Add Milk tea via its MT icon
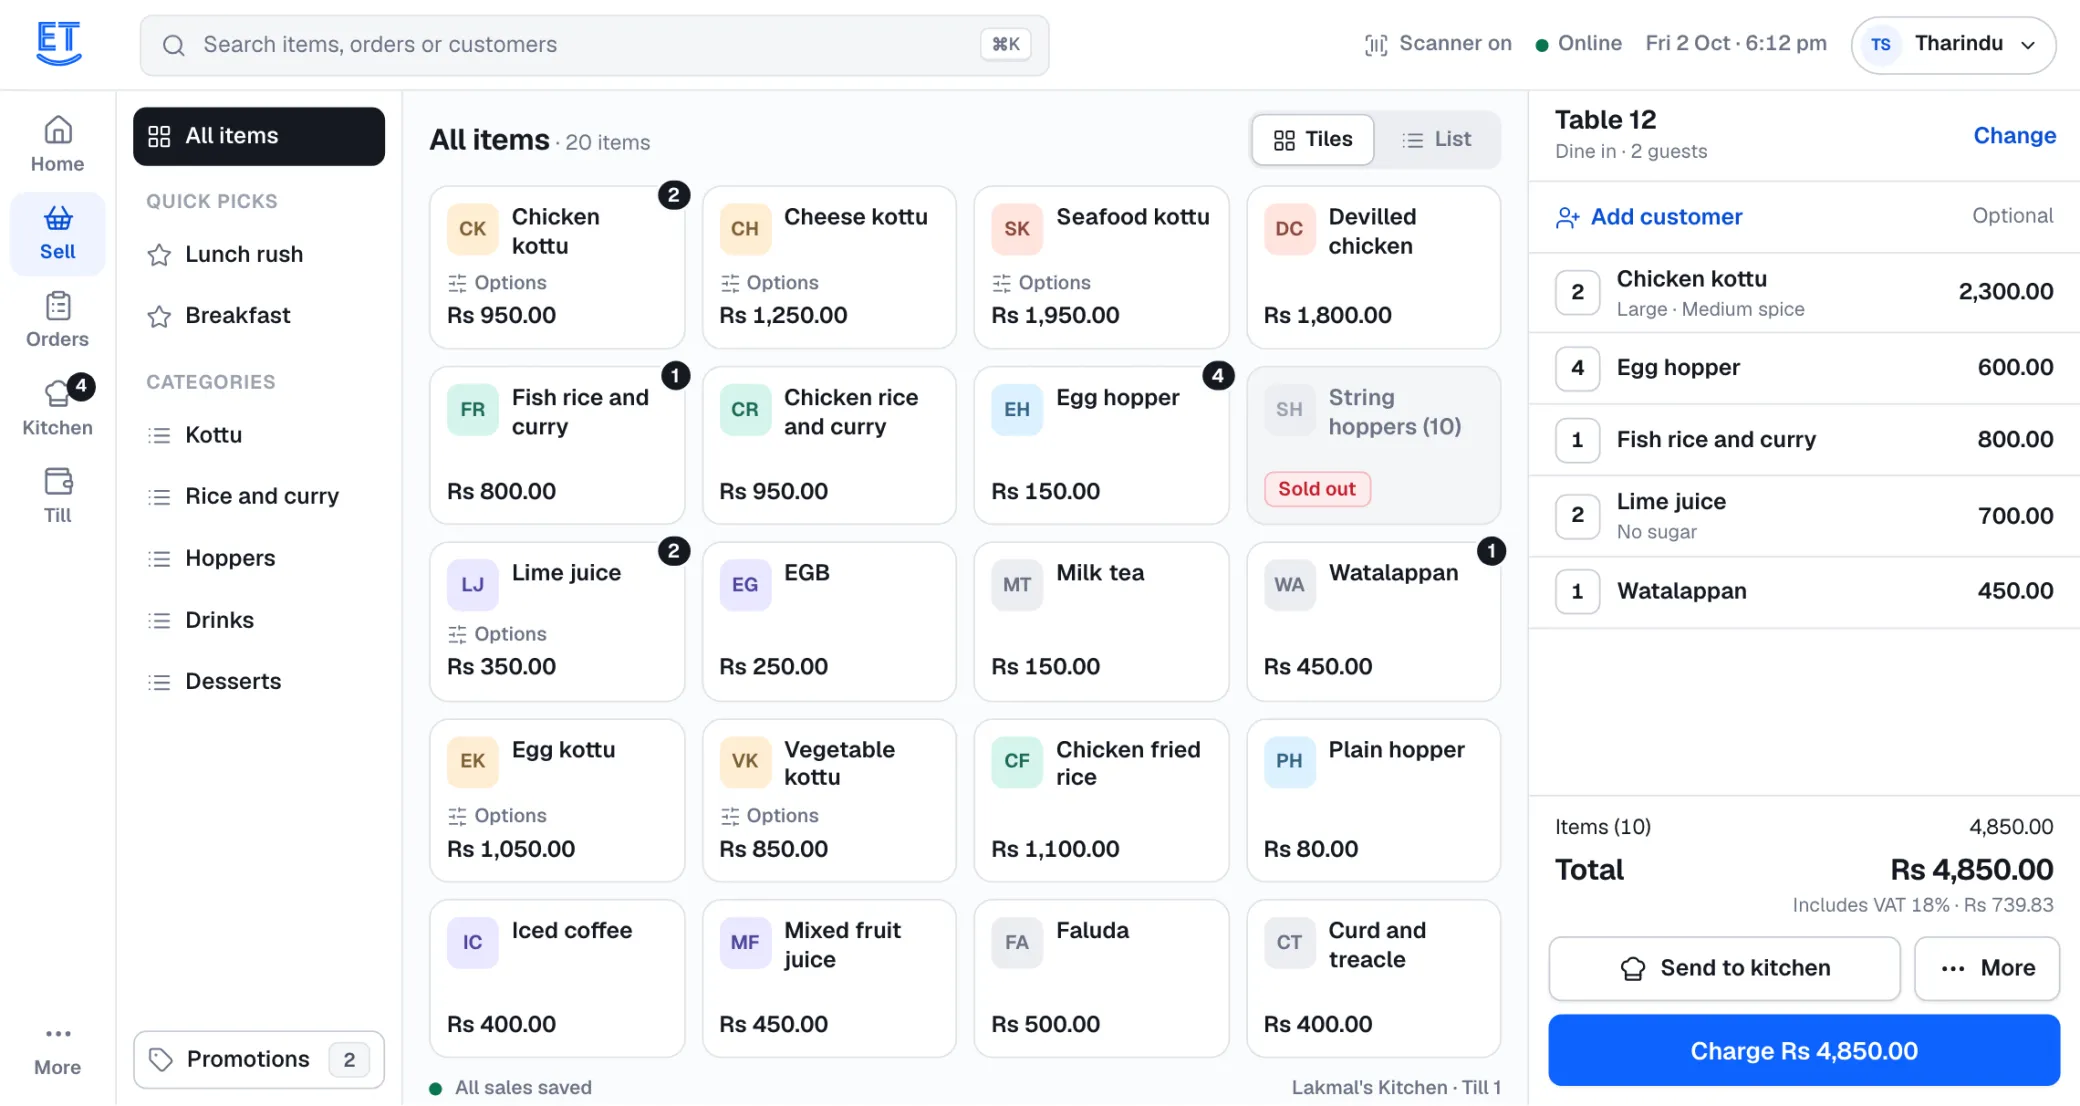Viewport: 2080px width, 1106px height. pyautogui.click(x=1017, y=585)
